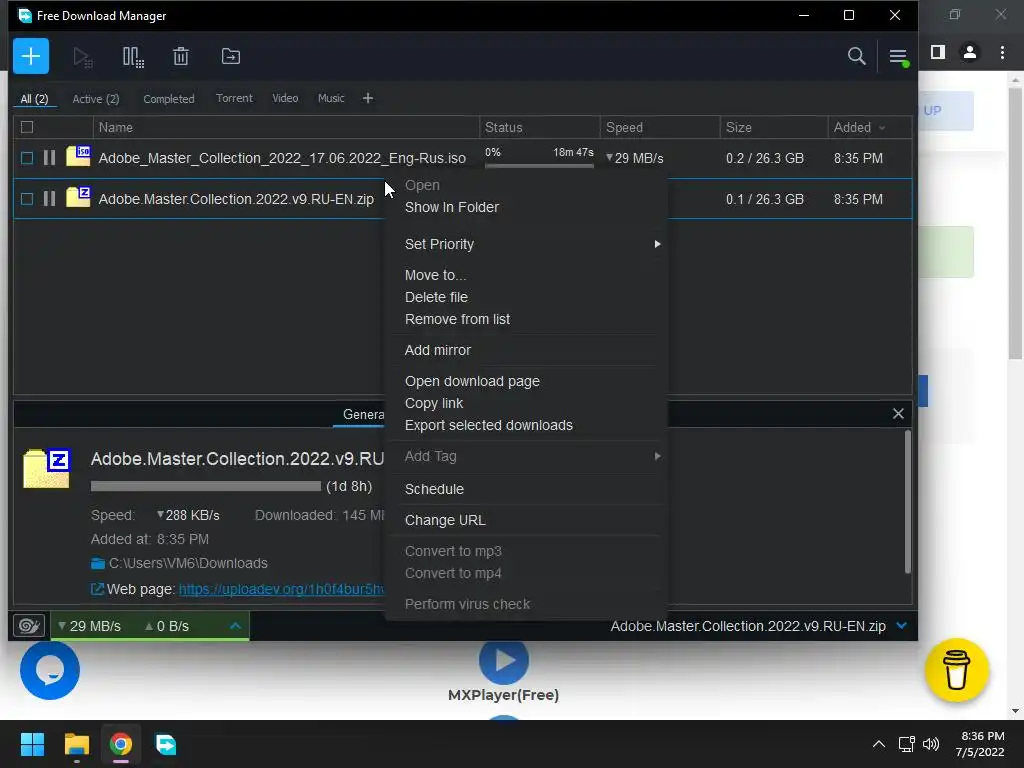Screen dimensions: 1024x768
Task: Select Export selected downloads entry
Action: pyautogui.click(x=488, y=425)
